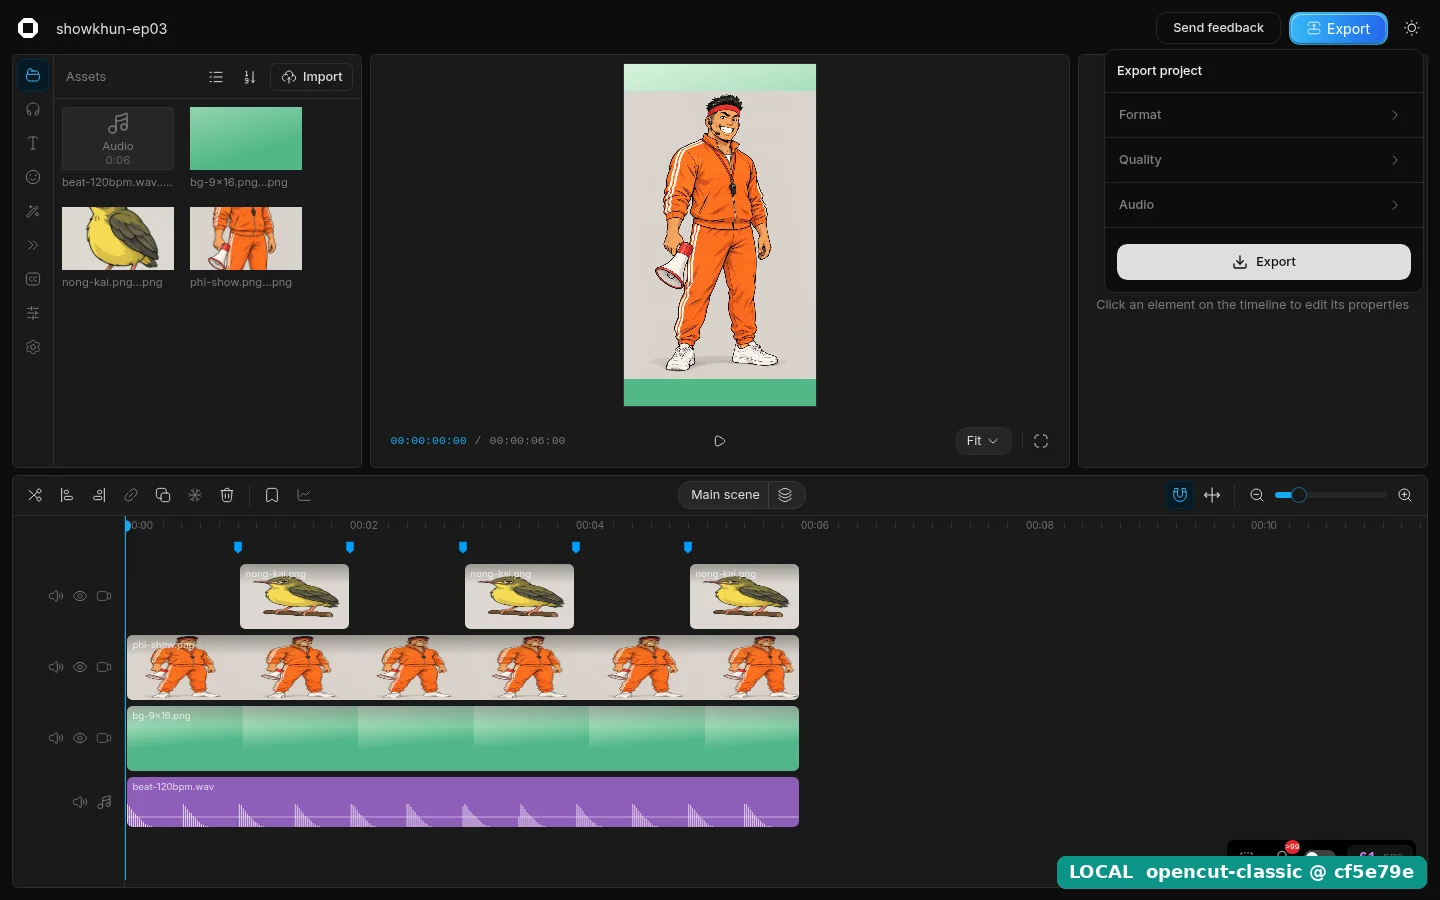1440x900 pixels.
Task: Toggle the light/dark theme
Action: (1412, 28)
